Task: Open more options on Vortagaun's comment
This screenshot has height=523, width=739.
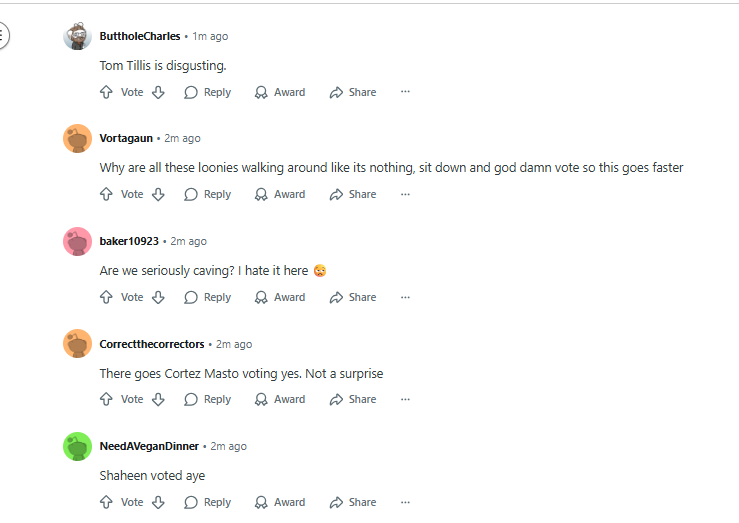Action: click(405, 194)
